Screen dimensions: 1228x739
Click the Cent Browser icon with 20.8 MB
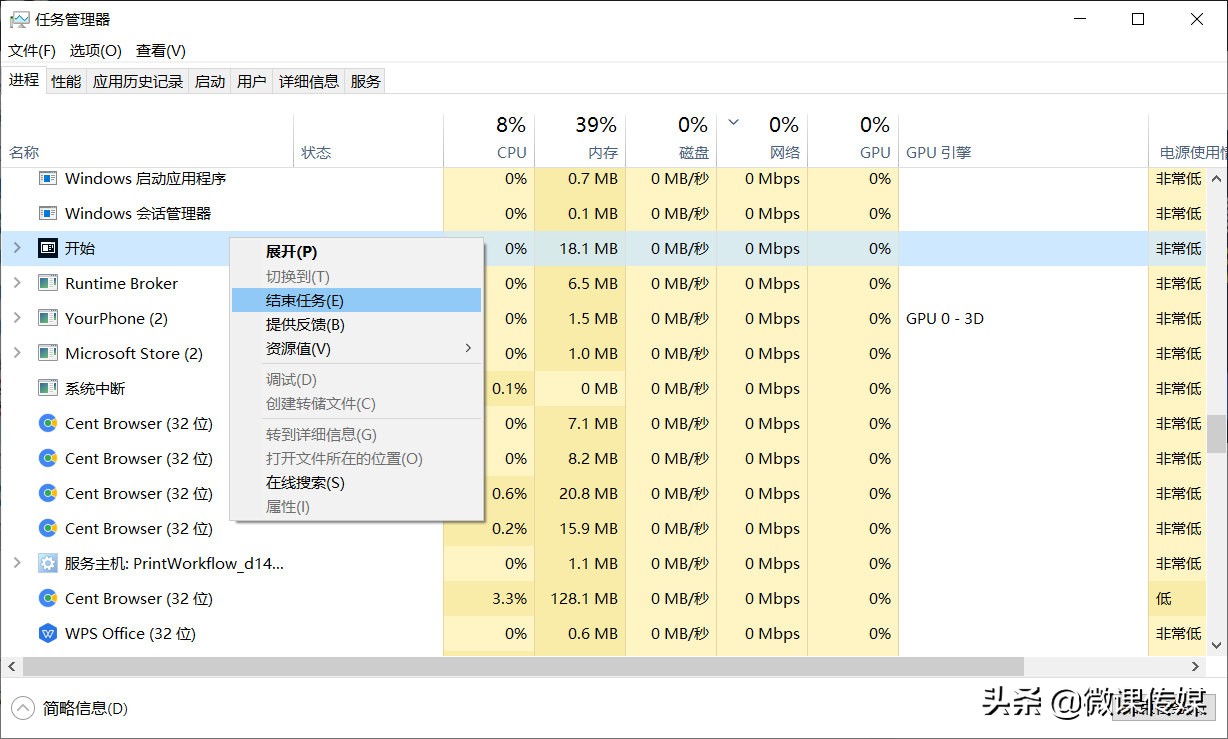click(x=47, y=494)
